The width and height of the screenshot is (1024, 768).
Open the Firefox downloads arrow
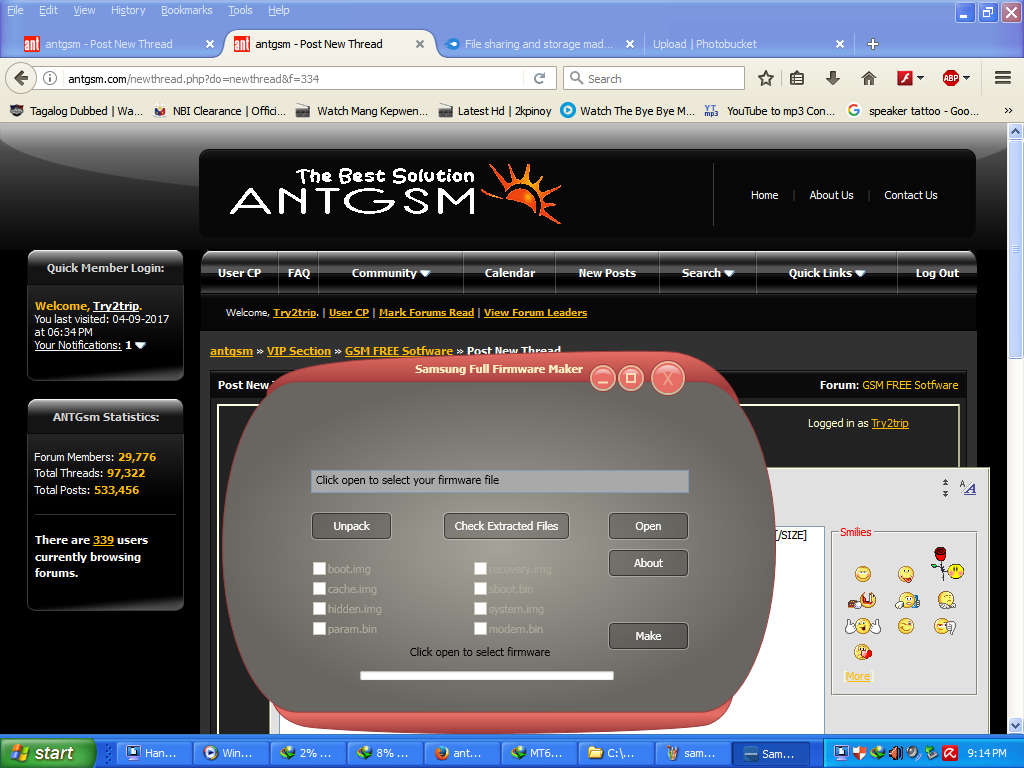coord(832,78)
